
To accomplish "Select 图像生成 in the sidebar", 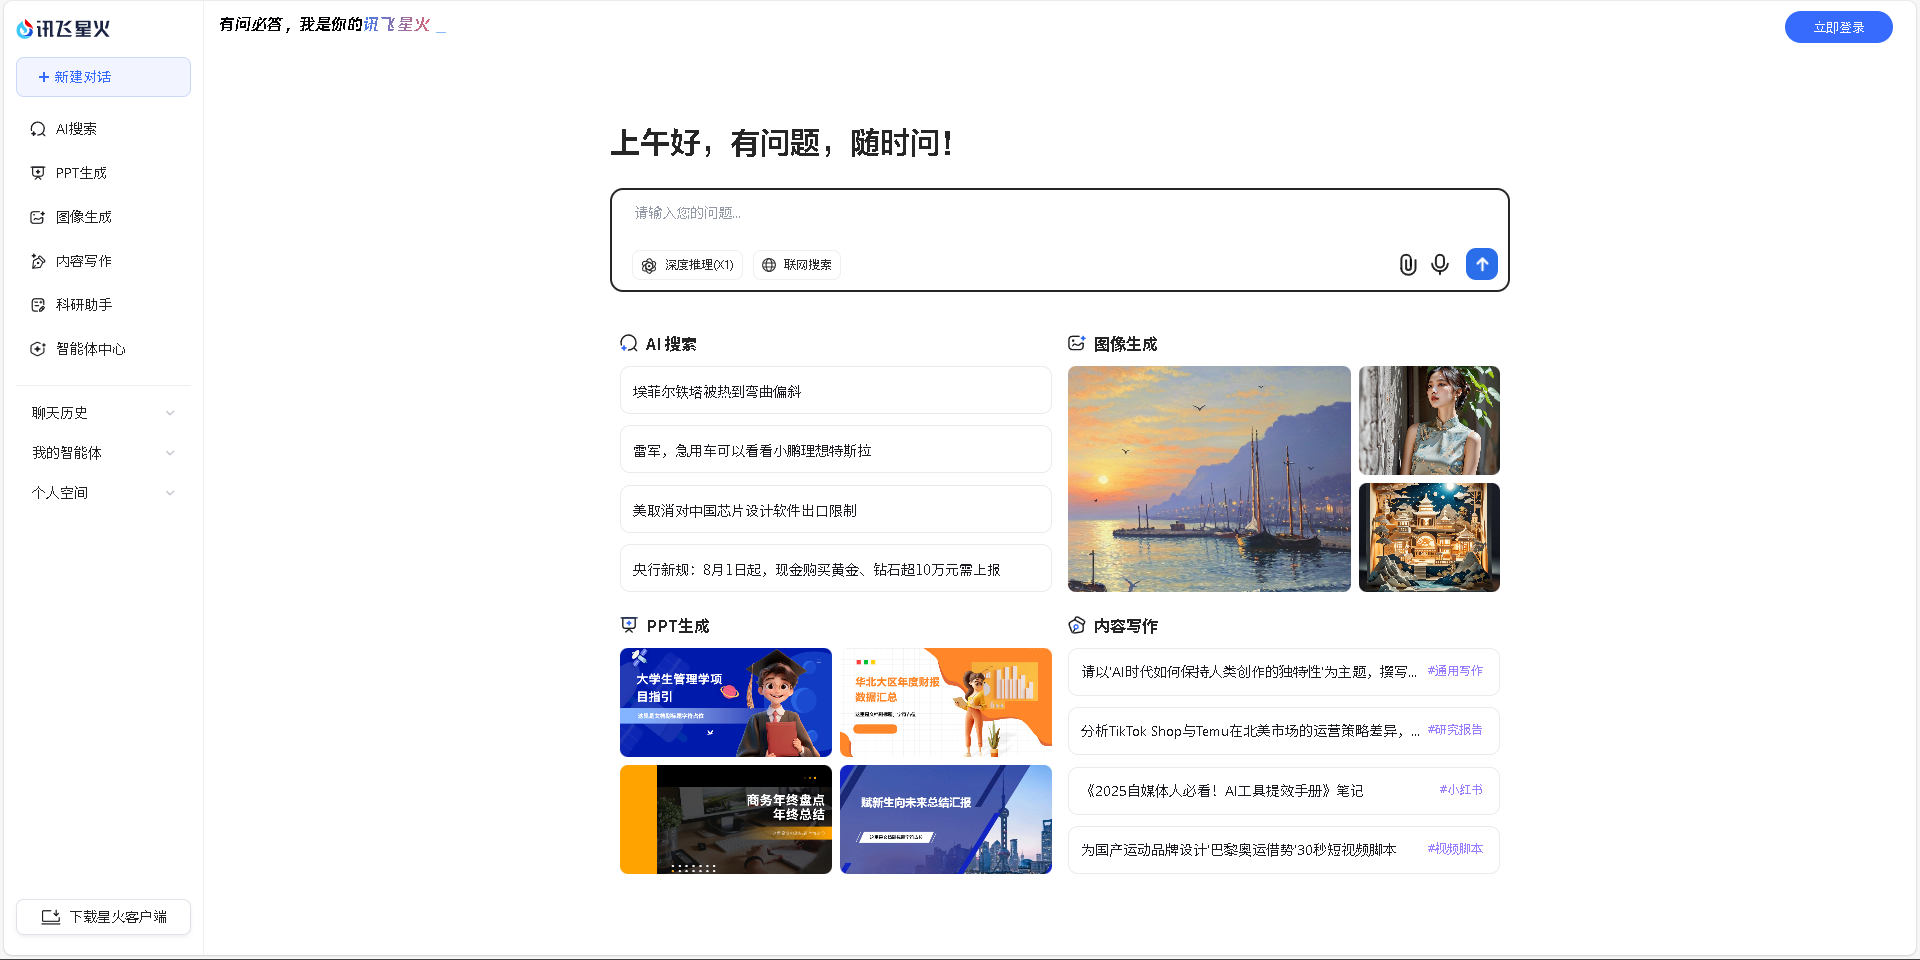I will tap(83, 217).
